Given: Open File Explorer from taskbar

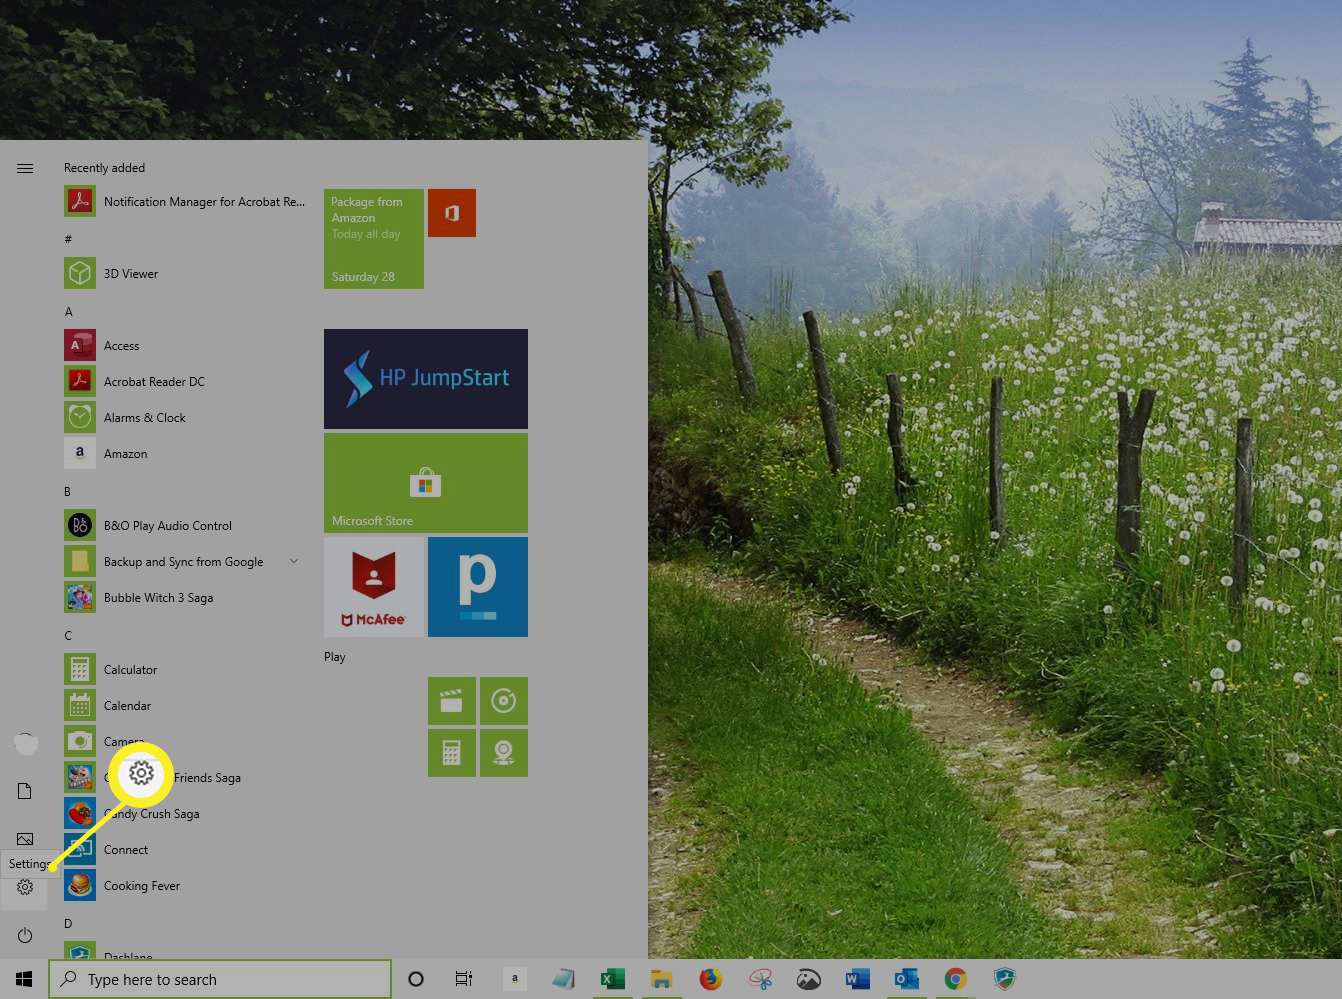Looking at the screenshot, I should coord(661,979).
